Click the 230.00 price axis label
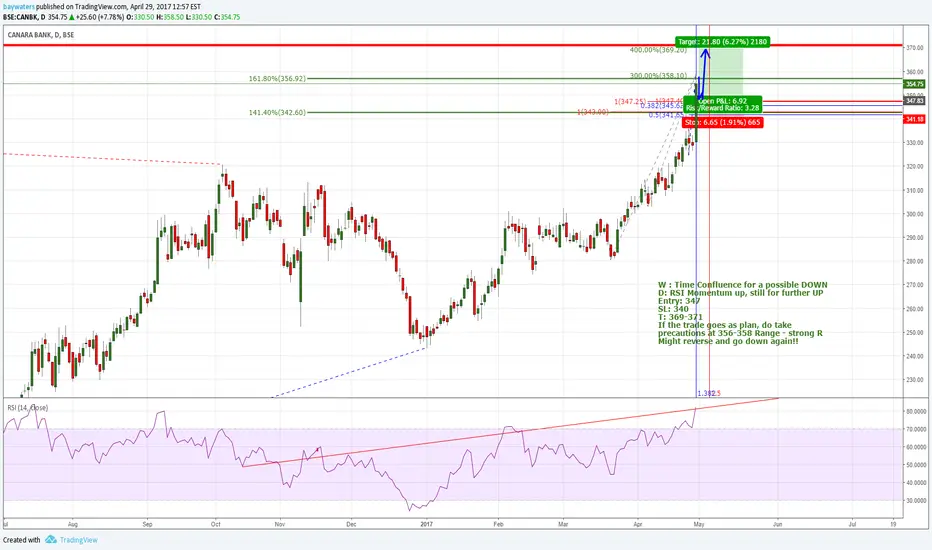Image resolution: width=932 pixels, height=550 pixels. pos(915,380)
